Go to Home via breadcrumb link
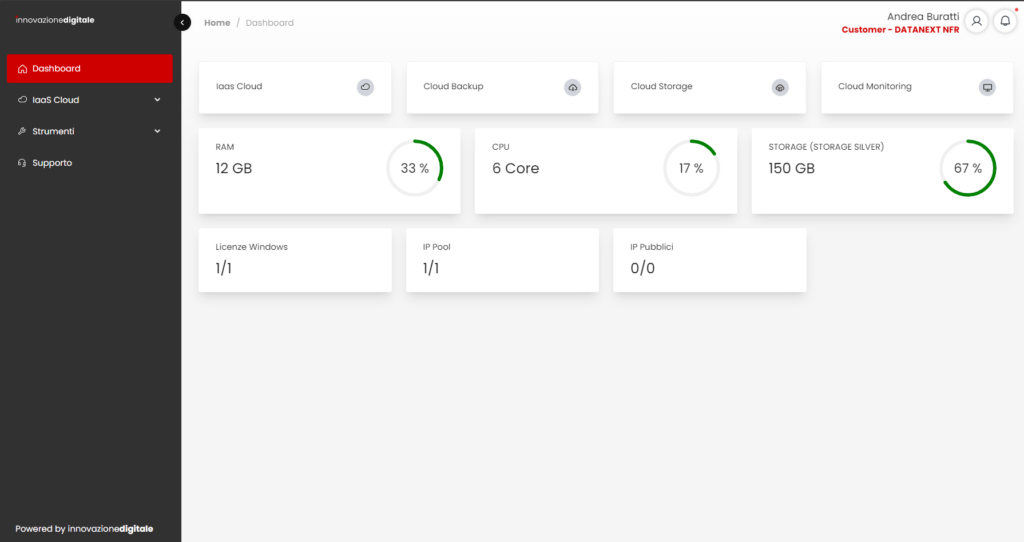Viewport: 1024px width, 542px height. [x=217, y=23]
